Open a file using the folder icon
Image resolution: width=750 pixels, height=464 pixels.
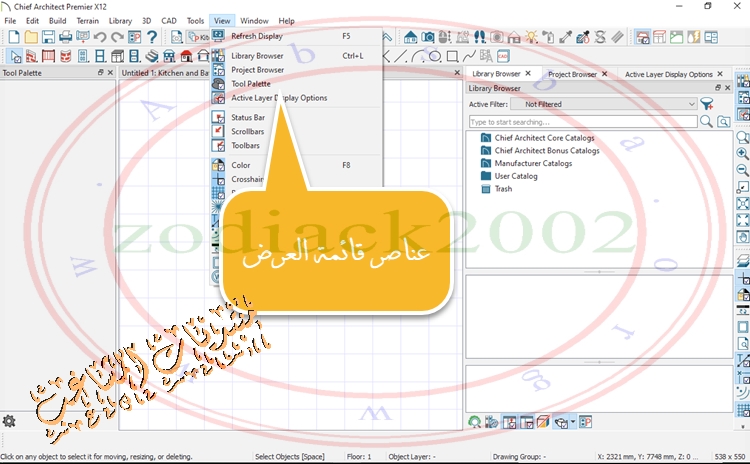click(31, 37)
